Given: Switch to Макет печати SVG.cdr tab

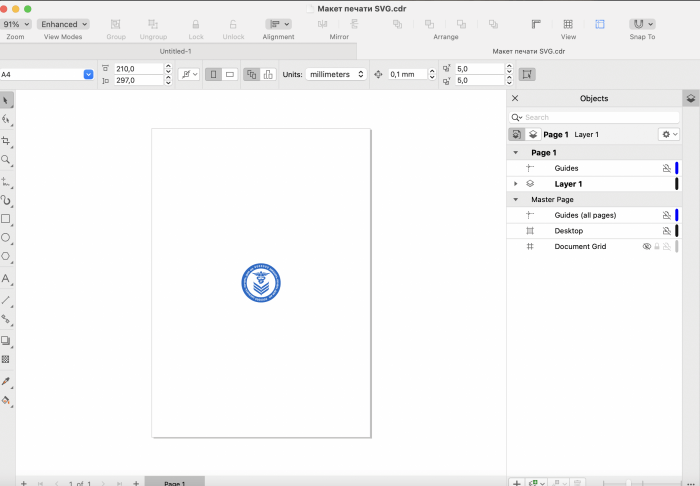Looking at the screenshot, I should pos(529,51).
